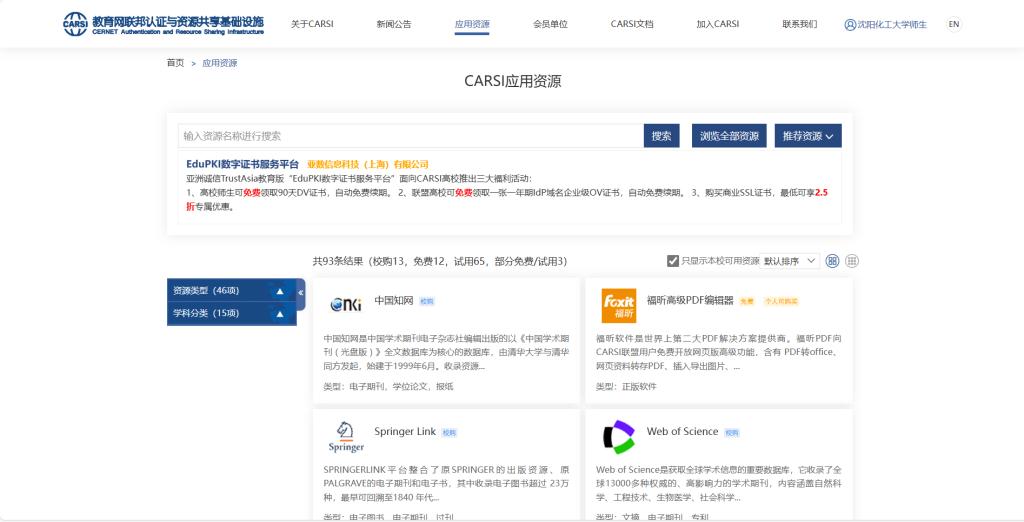Click the 中国知网 description paragraph
The width and height of the screenshot is (1024, 522).
point(446,352)
